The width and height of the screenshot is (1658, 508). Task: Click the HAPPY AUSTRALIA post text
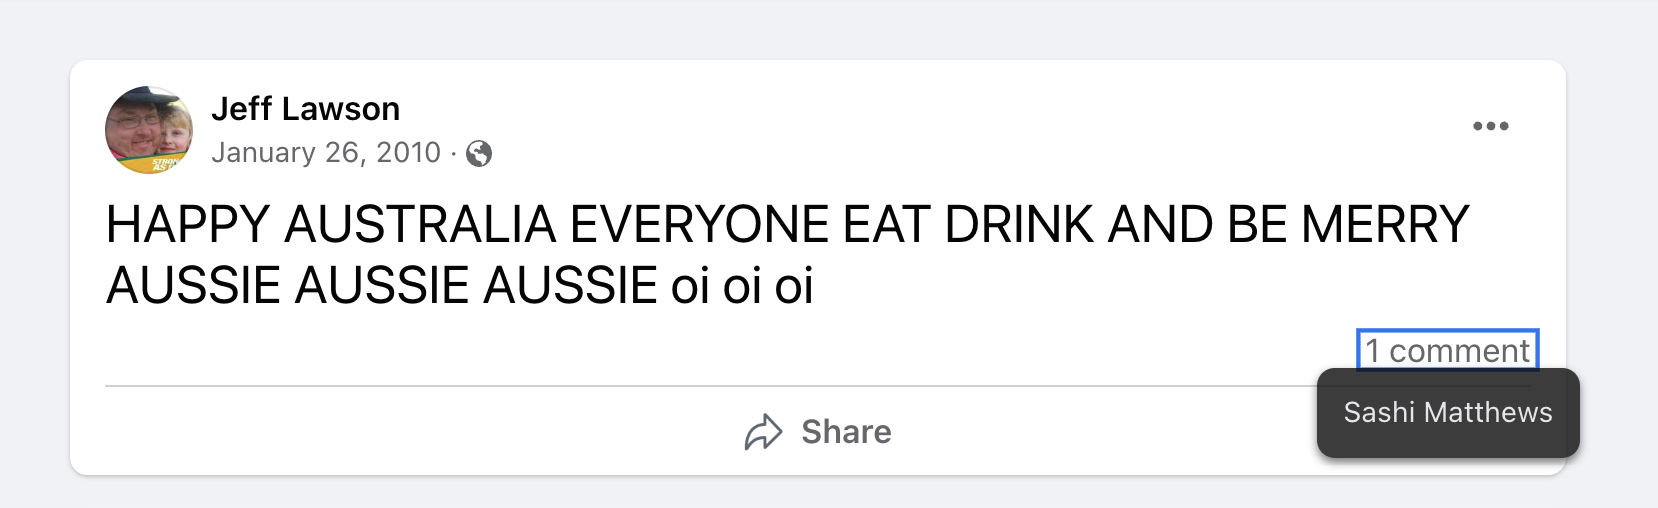point(787,224)
